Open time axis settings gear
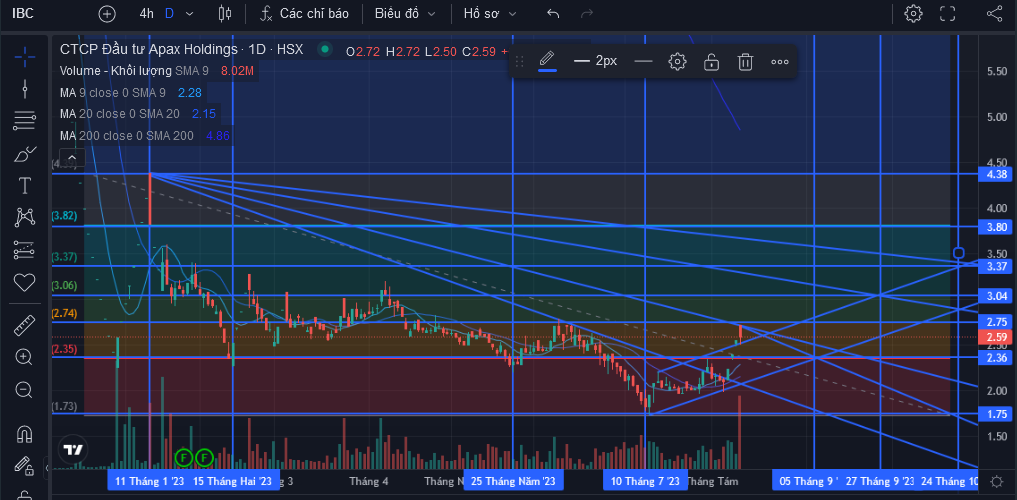 pos(997,481)
